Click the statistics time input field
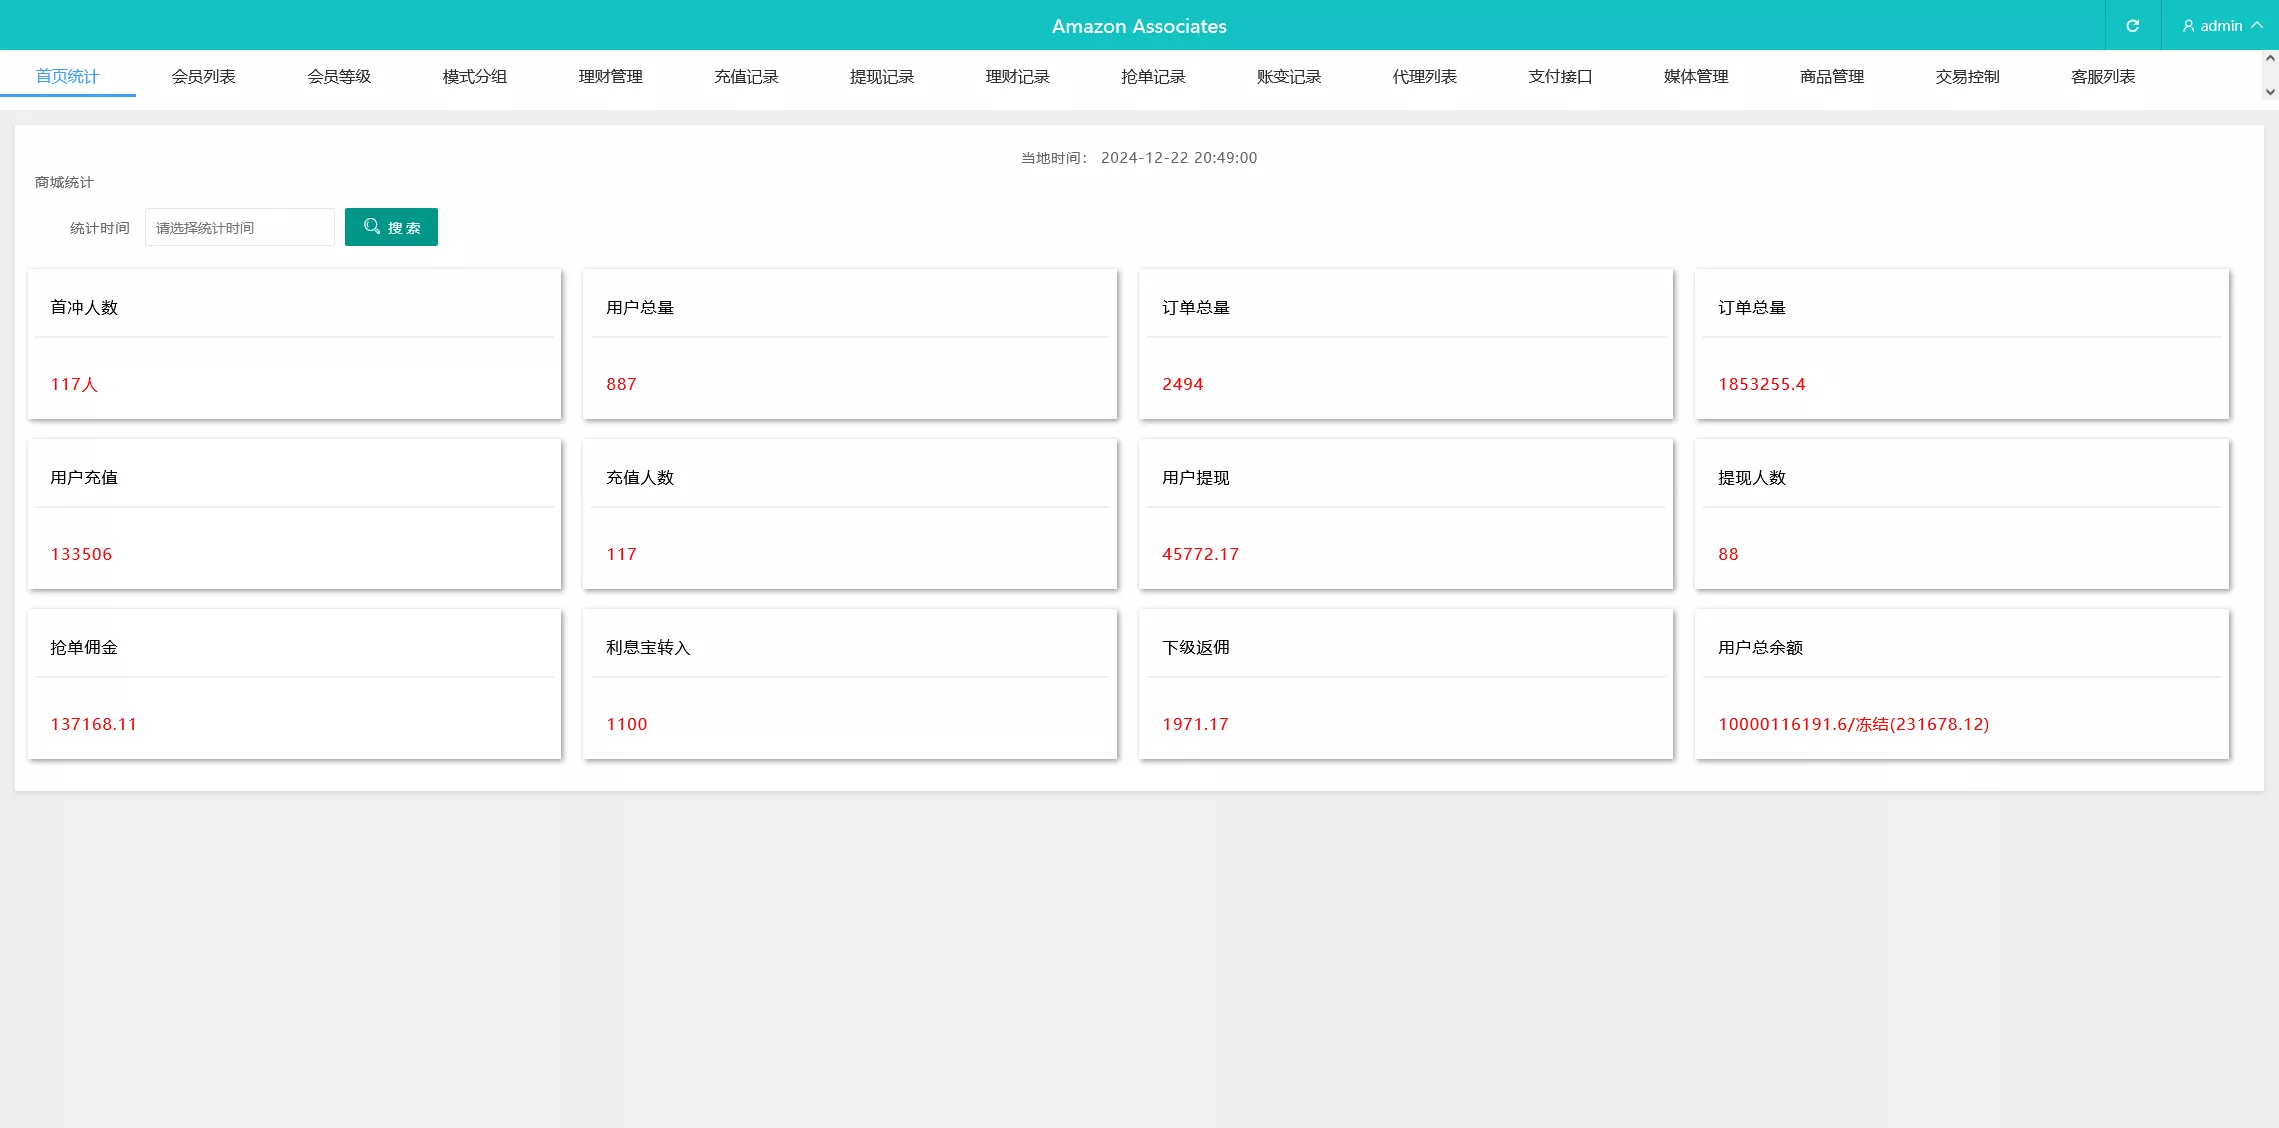The height and width of the screenshot is (1128, 2279). pos(240,228)
